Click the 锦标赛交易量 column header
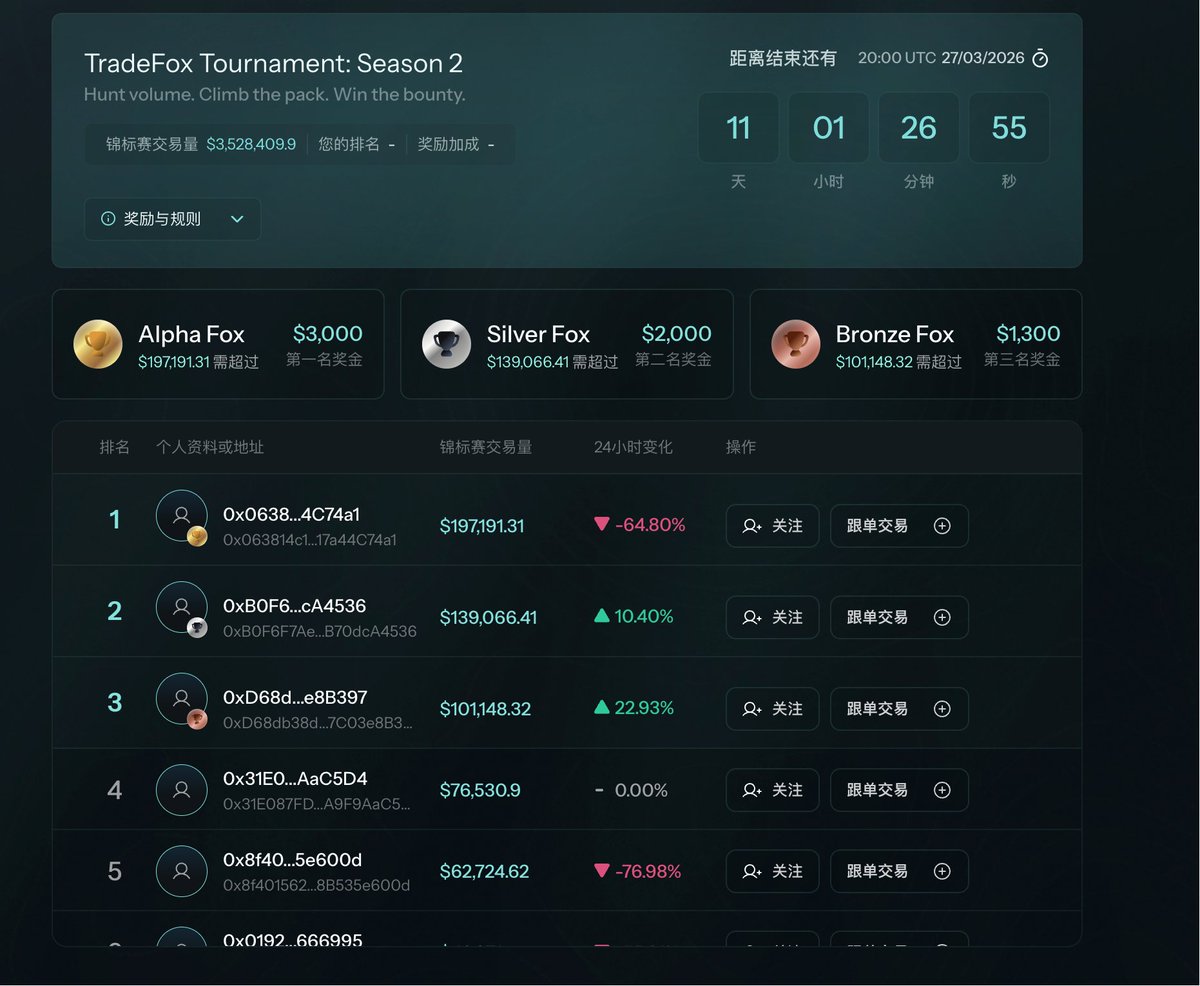1200x986 pixels. [x=486, y=447]
